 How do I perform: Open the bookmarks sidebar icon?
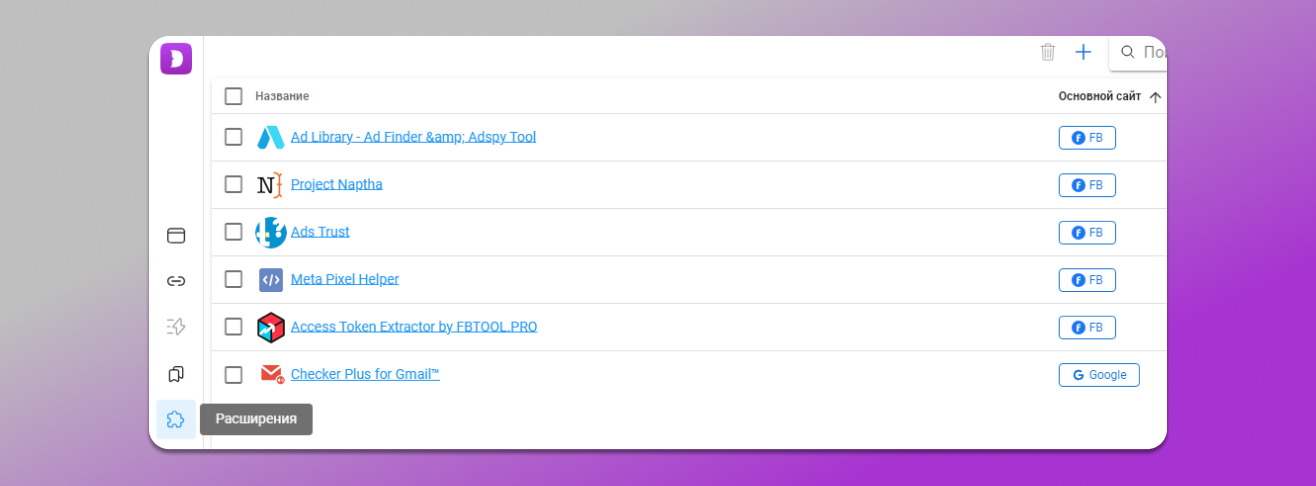click(x=176, y=374)
